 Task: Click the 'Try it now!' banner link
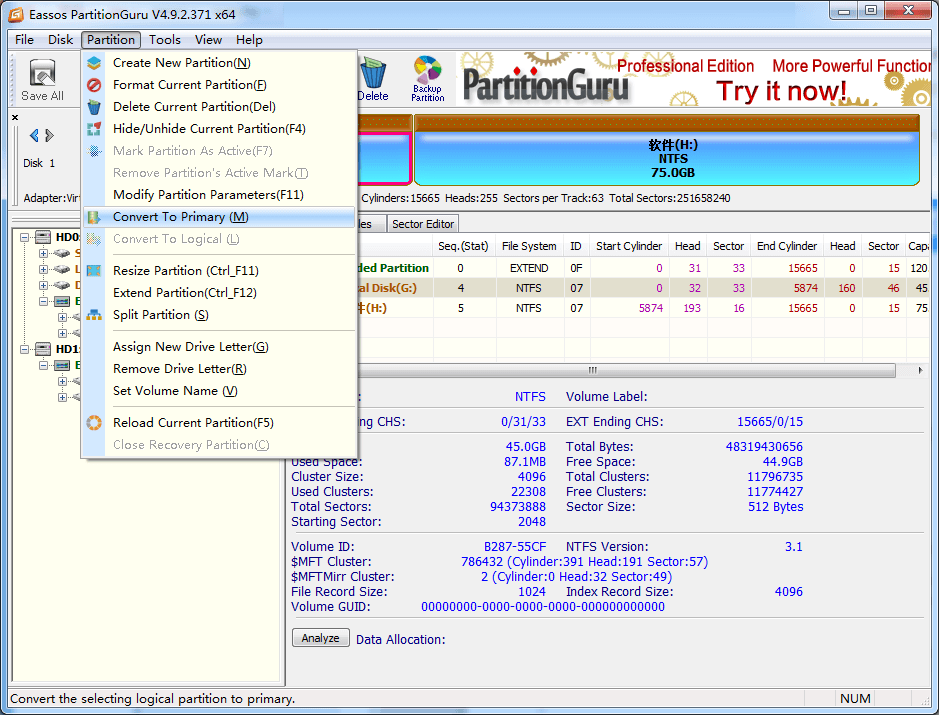click(x=781, y=91)
